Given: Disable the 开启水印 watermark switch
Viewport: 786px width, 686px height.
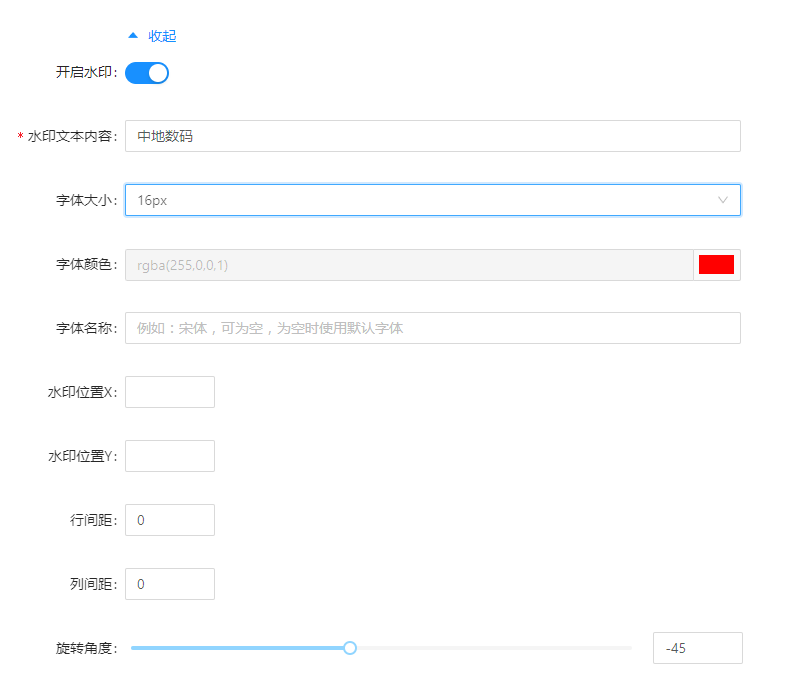Looking at the screenshot, I should tap(147, 73).
